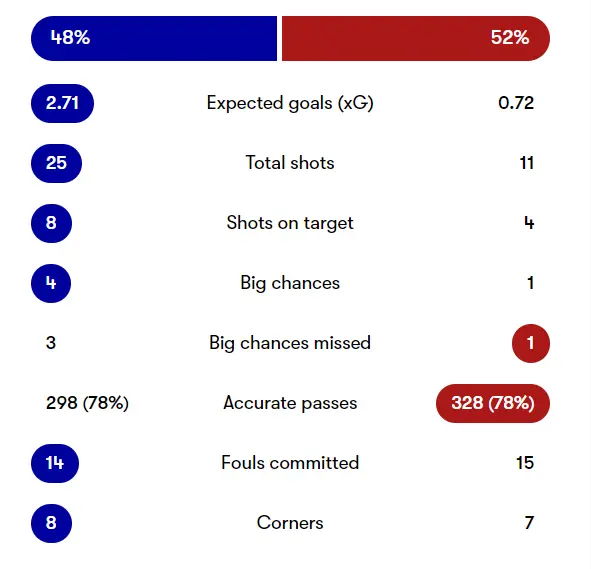591x569 pixels.
Task: Select the blue 14 fouls committed badge
Action: [55, 463]
